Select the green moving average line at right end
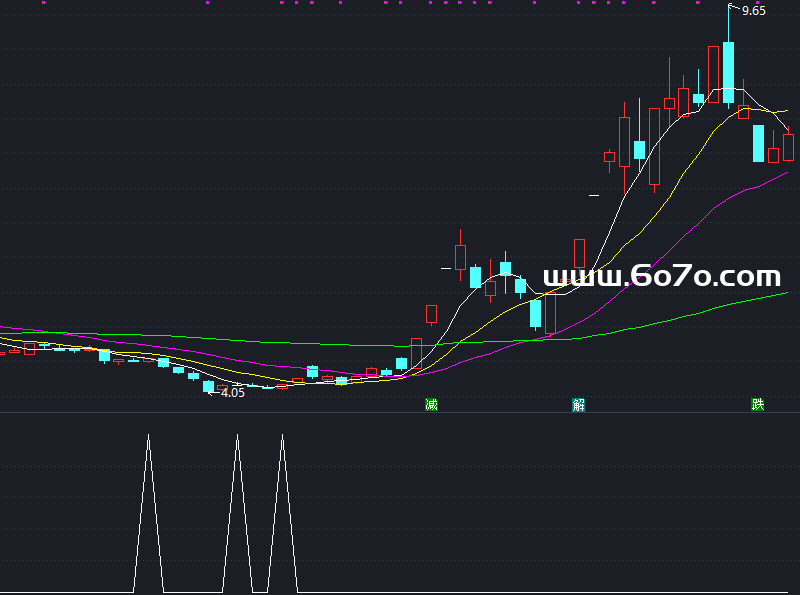 pos(780,294)
